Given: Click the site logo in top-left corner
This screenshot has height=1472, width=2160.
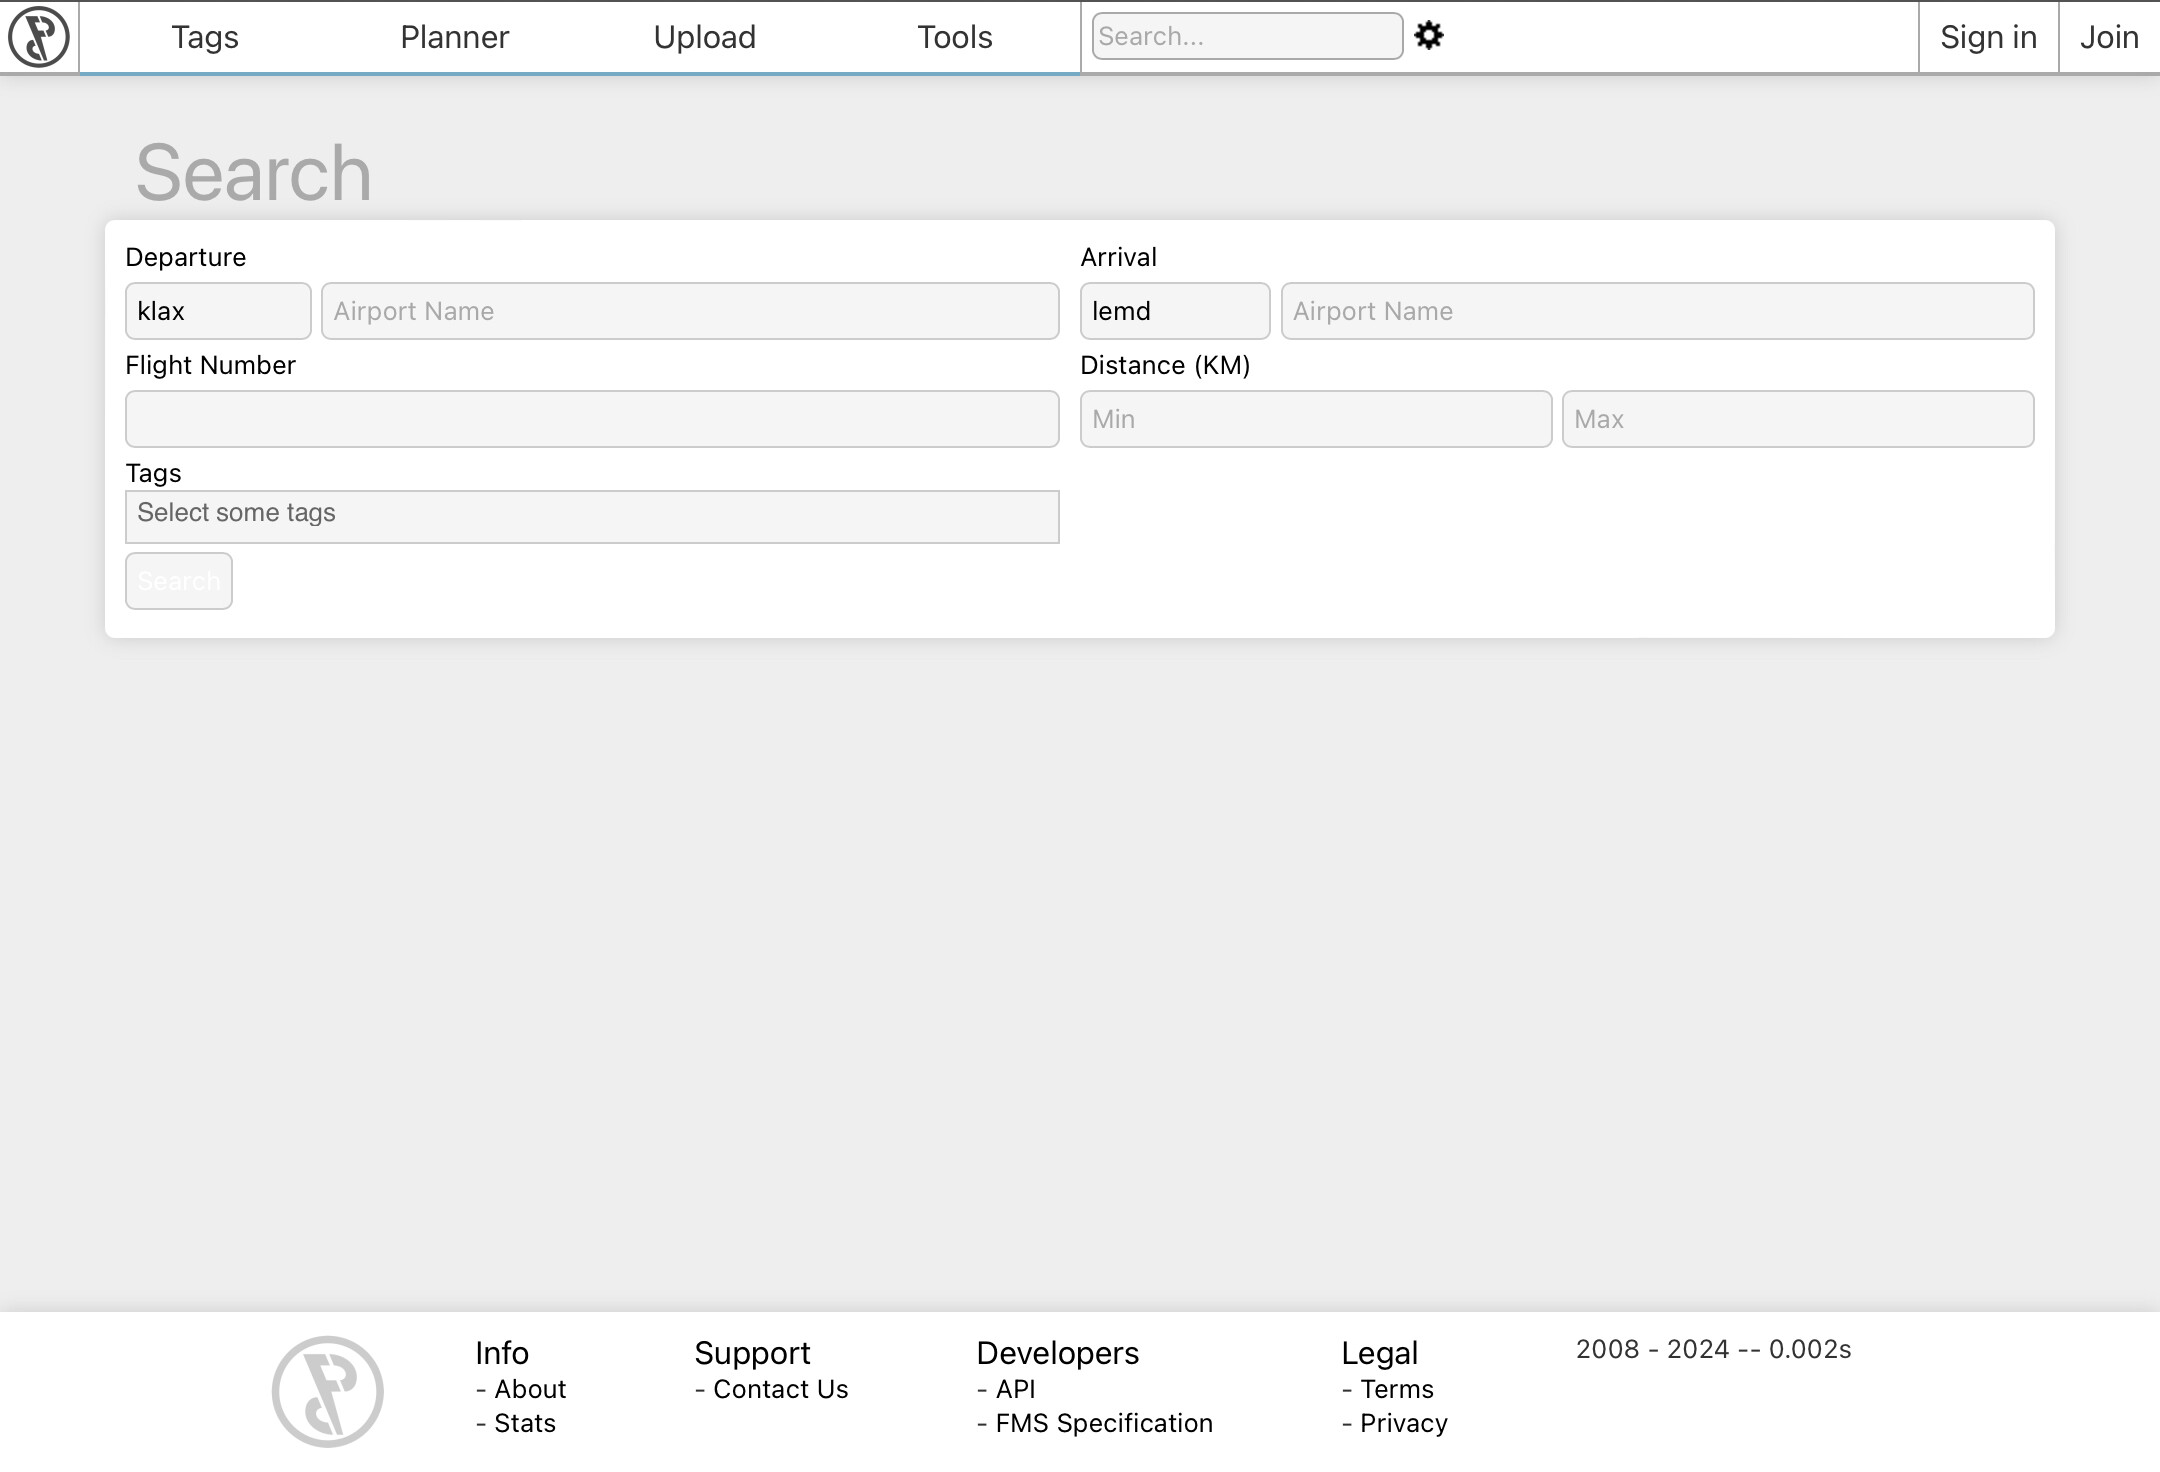Looking at the screenshot, I should [39, 37].
